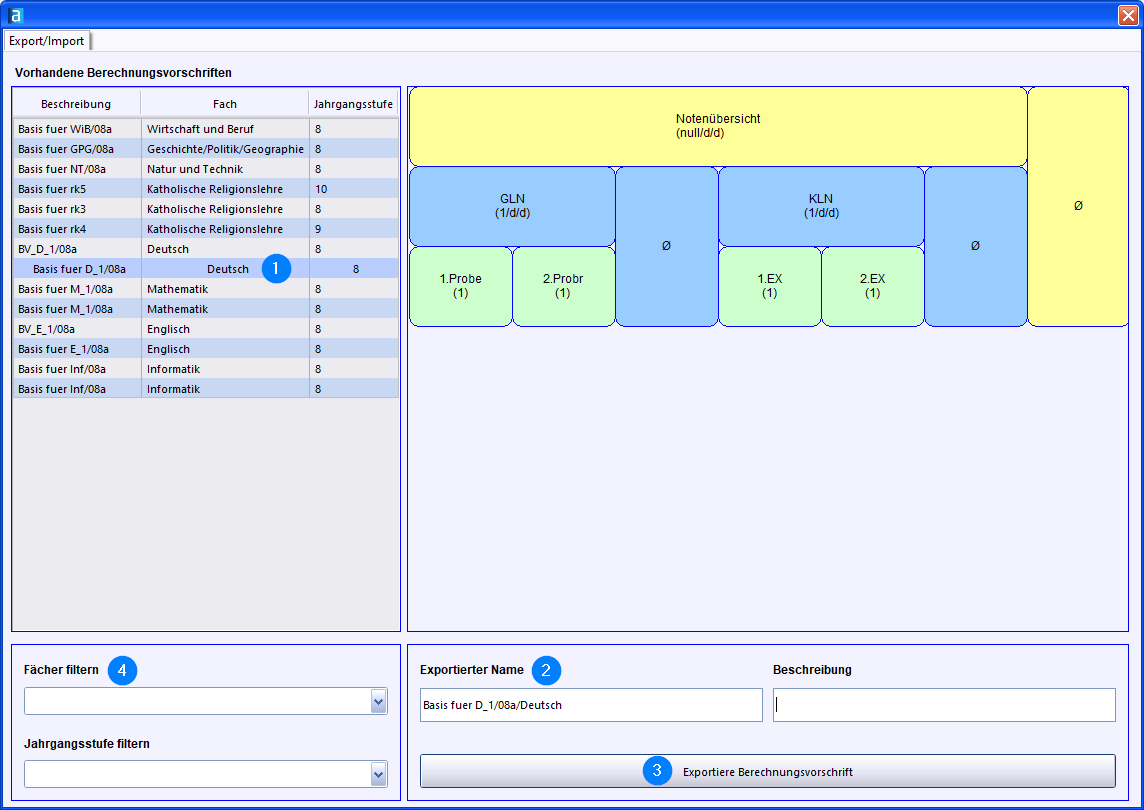This screenshot has height=810, width=1144.
Task: Click the average block next to GLN
Action: pyautogui.click(x=667, y=247)
